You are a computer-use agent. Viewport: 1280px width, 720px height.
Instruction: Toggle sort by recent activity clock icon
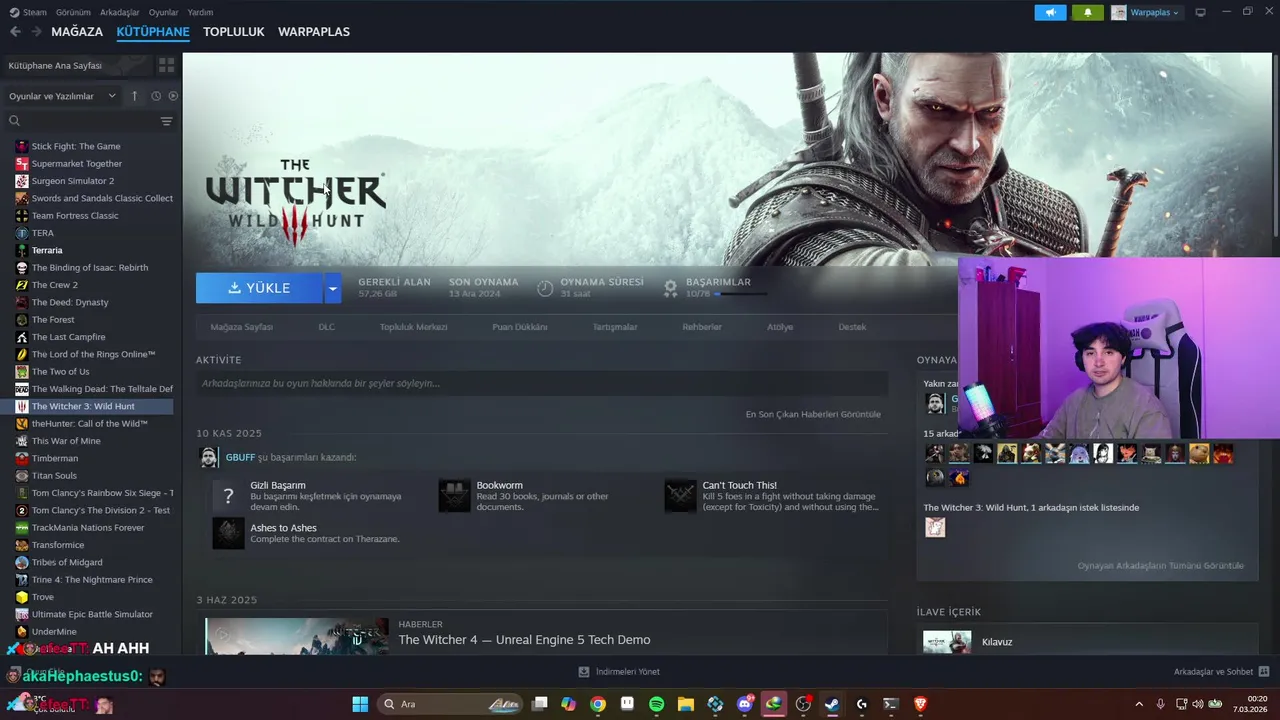(x=156, y=96)
